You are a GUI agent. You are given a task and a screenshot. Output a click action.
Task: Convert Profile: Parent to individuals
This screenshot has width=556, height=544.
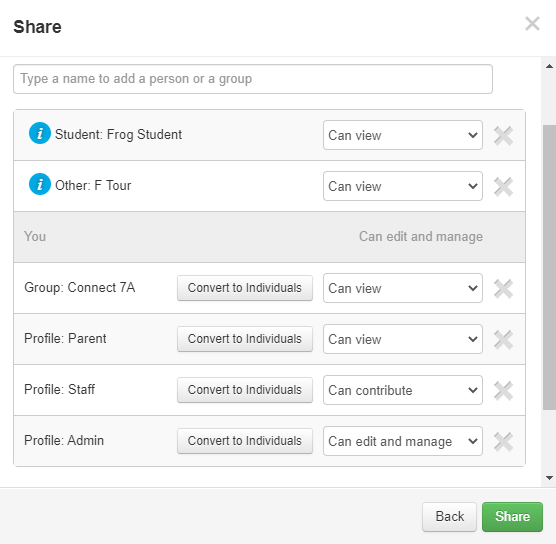click(245, 339)
